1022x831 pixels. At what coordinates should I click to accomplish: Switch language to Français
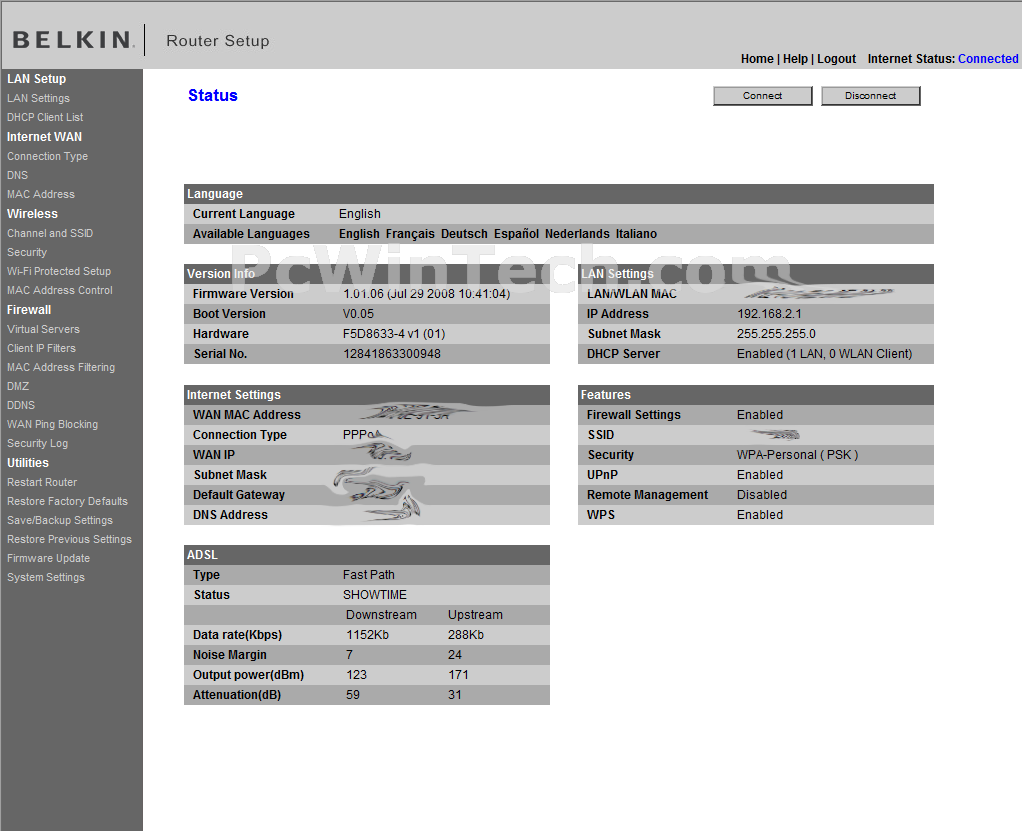coord(410,234)
